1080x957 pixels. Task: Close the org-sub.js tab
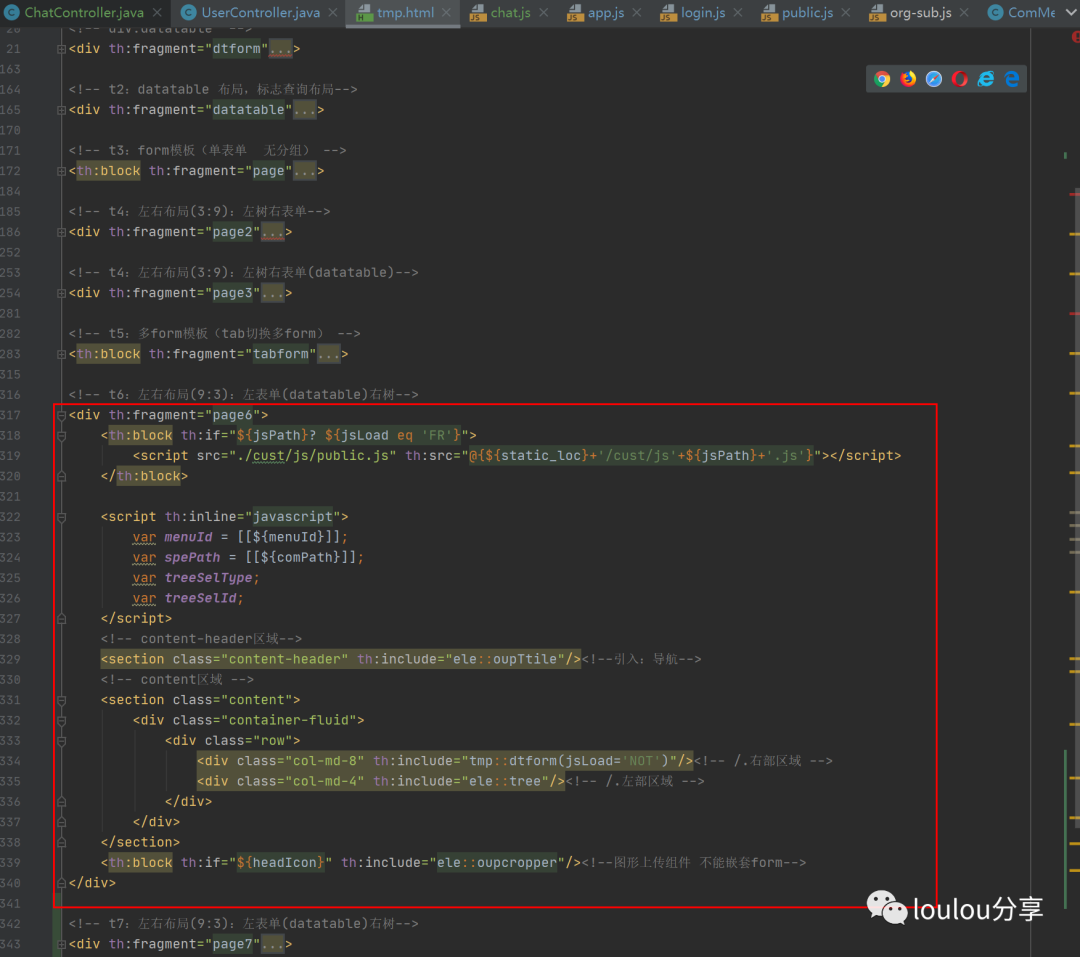pyautogui.click(x=964, y=12)
